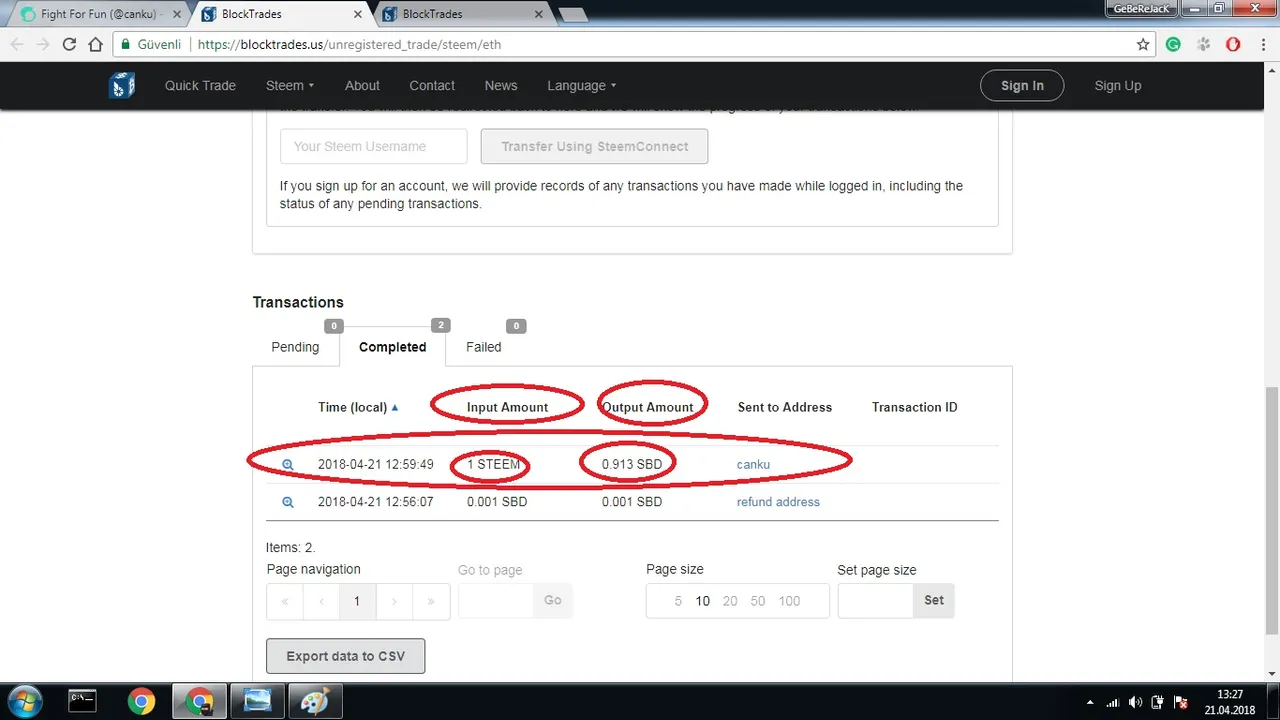The image size is (1280, 720).
Task: Open the News page
Action: pyautogui.click(x=501, y=85)
